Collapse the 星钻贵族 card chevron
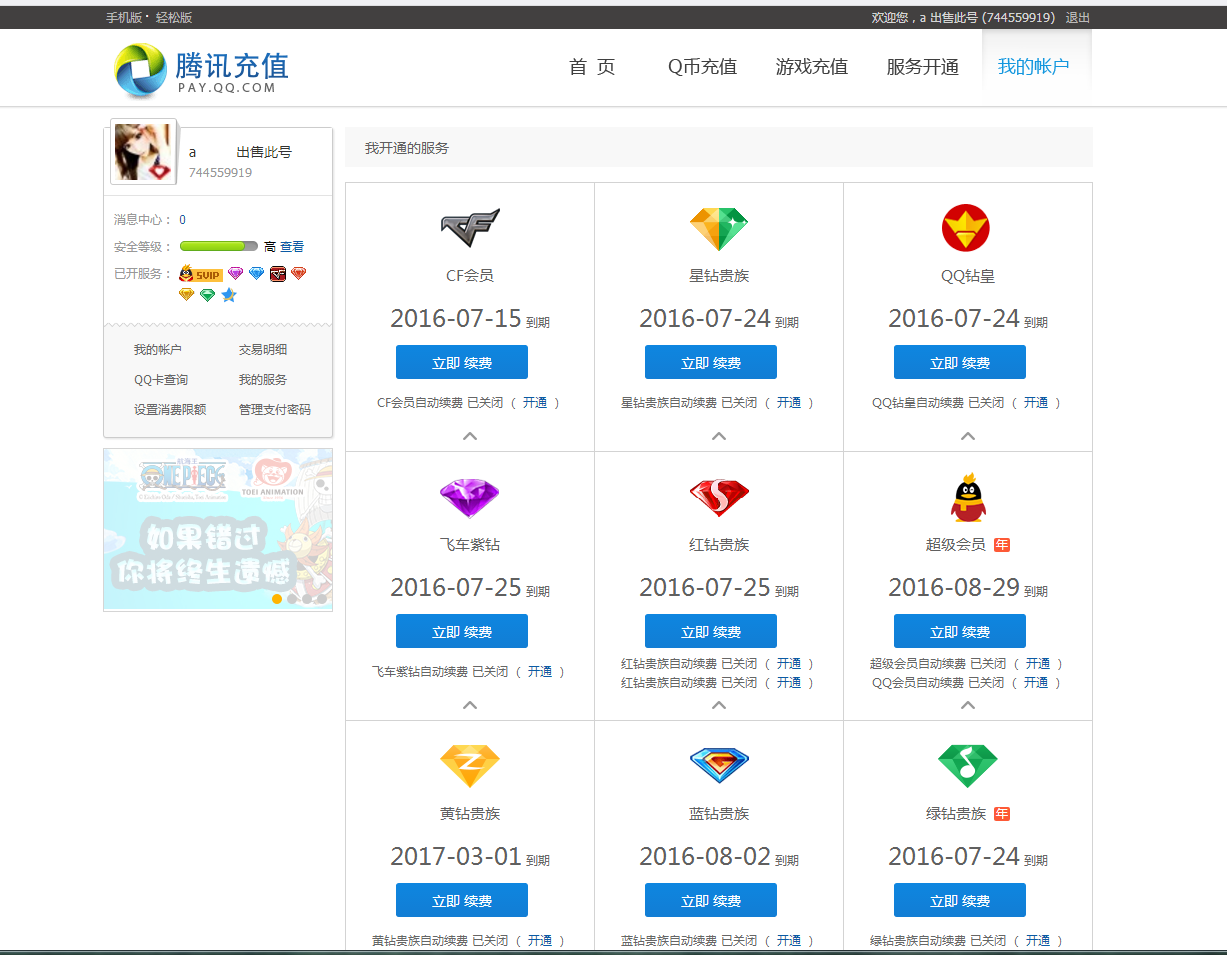1227x955 pixels. click(719, 436)
